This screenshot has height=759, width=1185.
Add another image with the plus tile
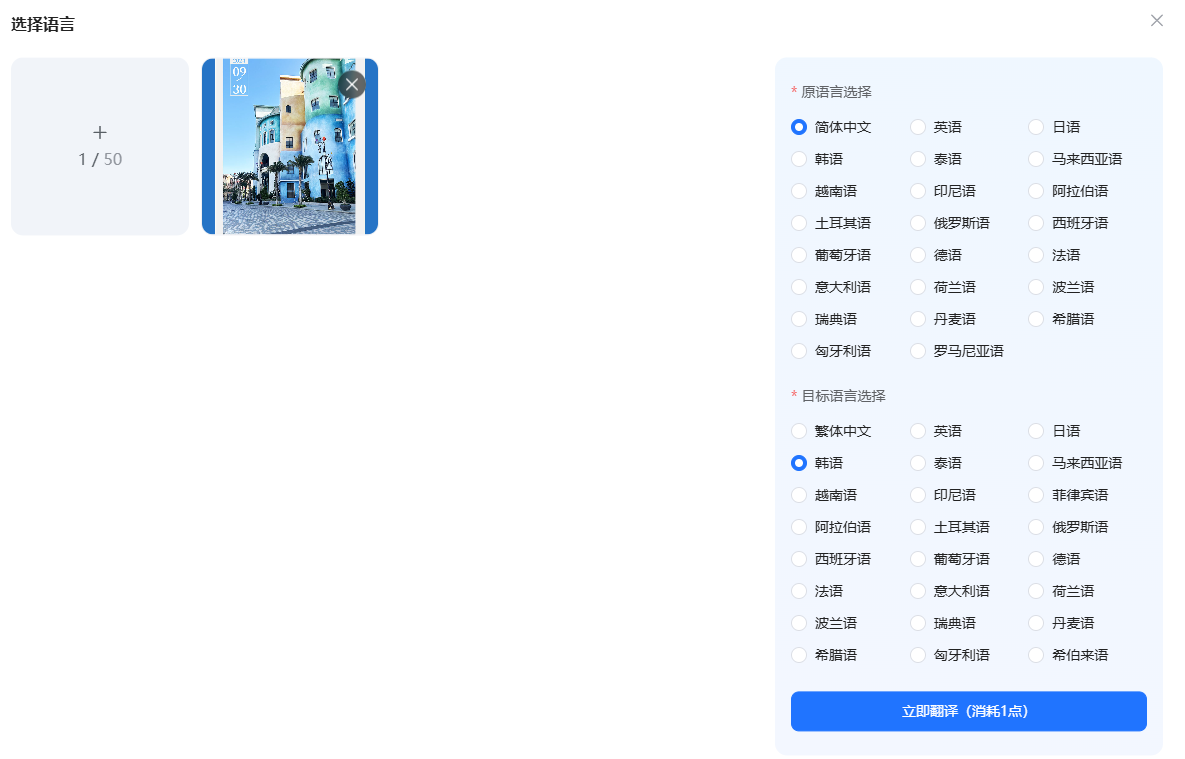[100, 146]
